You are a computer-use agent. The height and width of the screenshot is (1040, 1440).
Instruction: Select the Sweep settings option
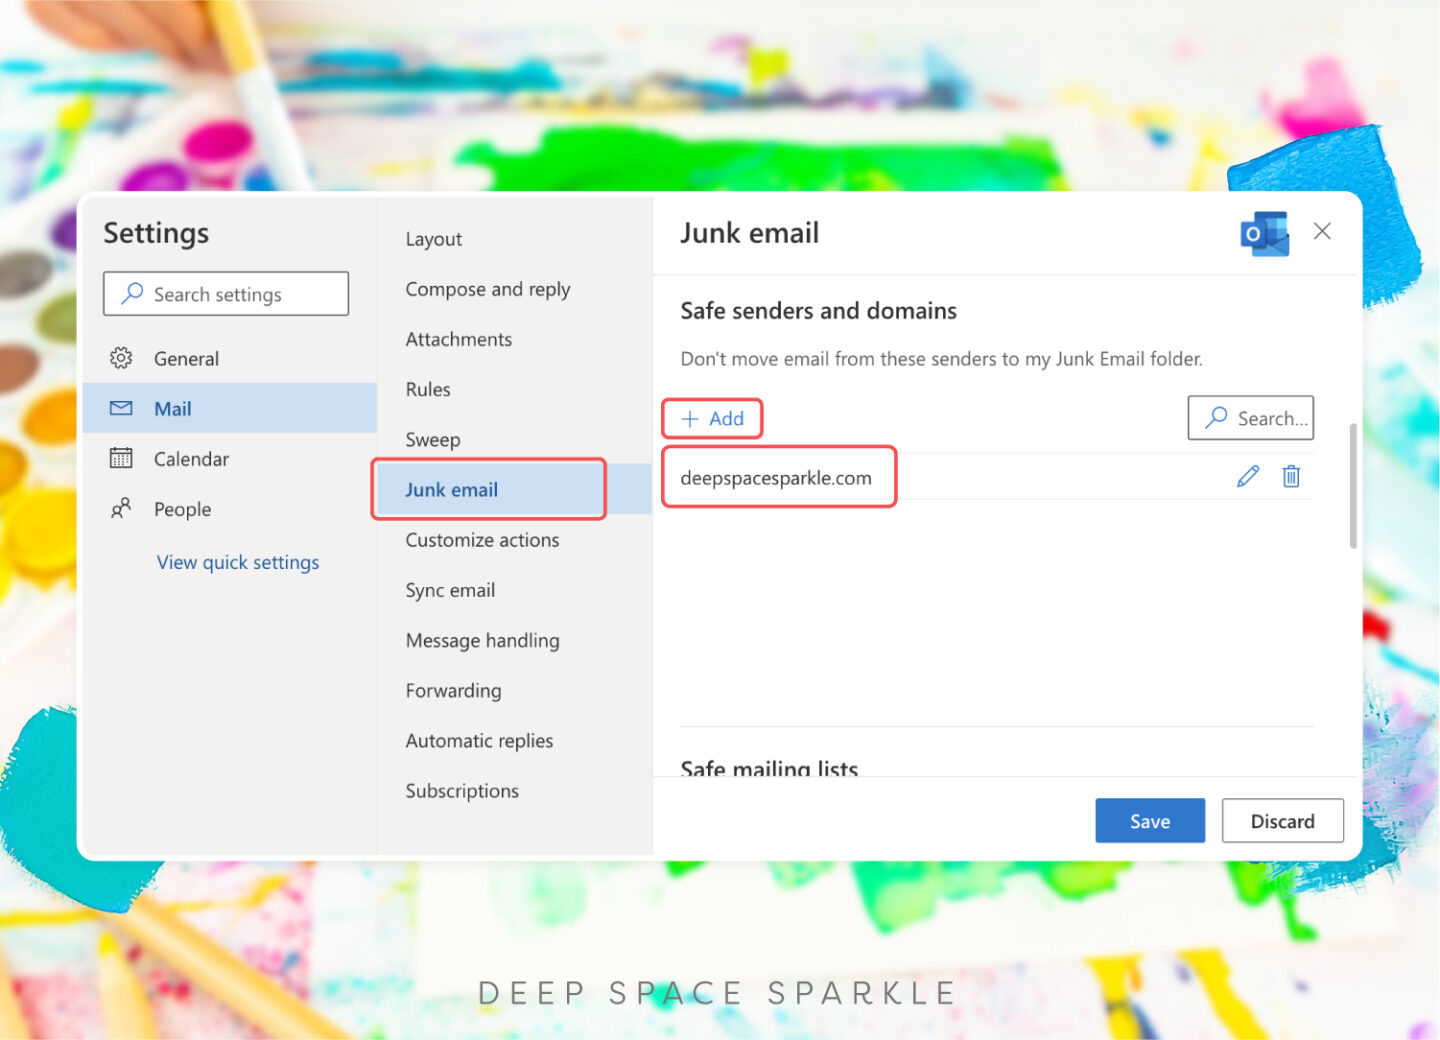coord(432,439)
